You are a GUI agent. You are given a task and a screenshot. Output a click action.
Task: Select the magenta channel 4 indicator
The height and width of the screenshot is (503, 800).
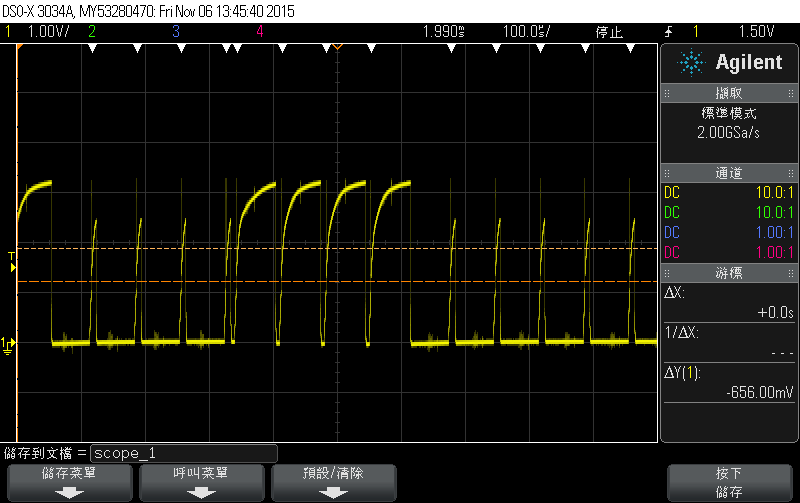click(260, 32)
